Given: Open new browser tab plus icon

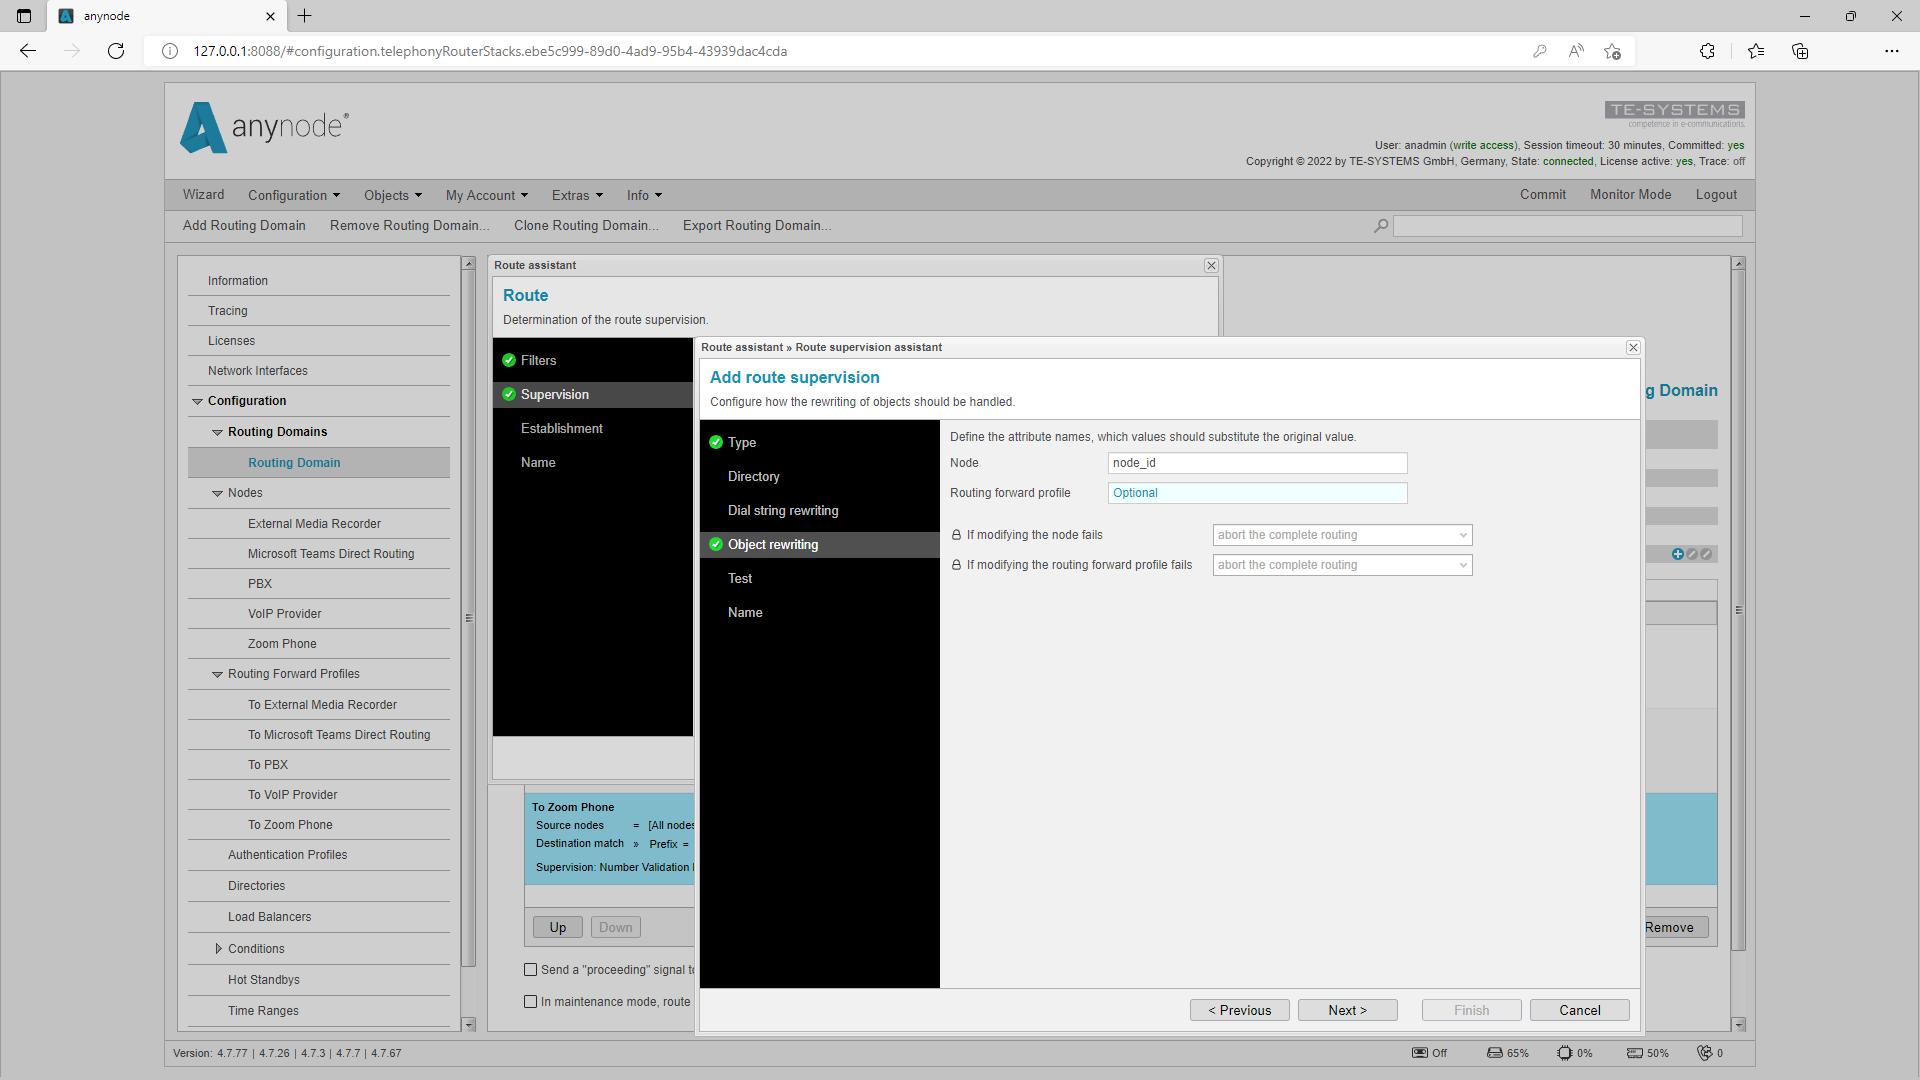Looking at the screenshot, I should pyautogui.click(x=305, y=16).
